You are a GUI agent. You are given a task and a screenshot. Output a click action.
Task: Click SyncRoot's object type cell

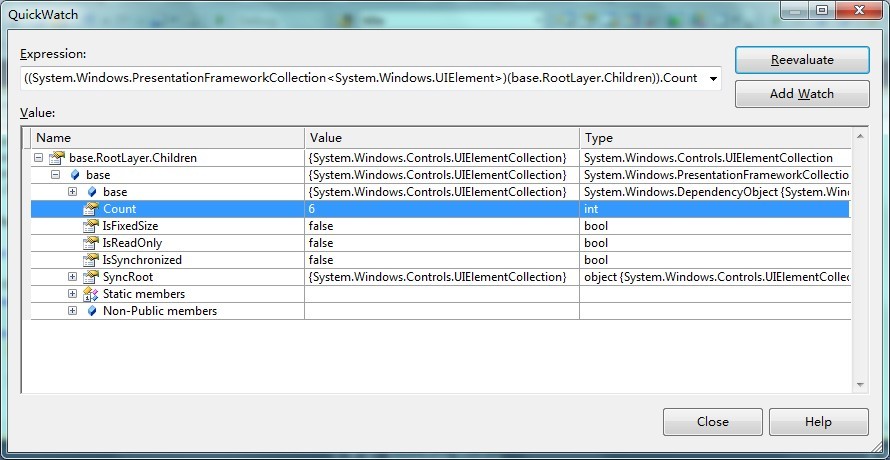pyautogui.click(x=715, y=277)
